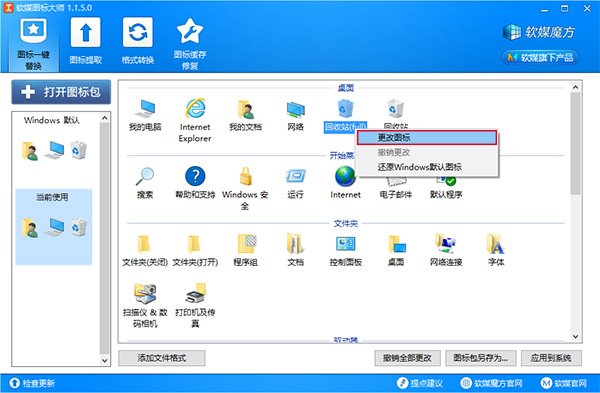
Task: Select Windows 安全 lock icon
Action: click(245, 188)
